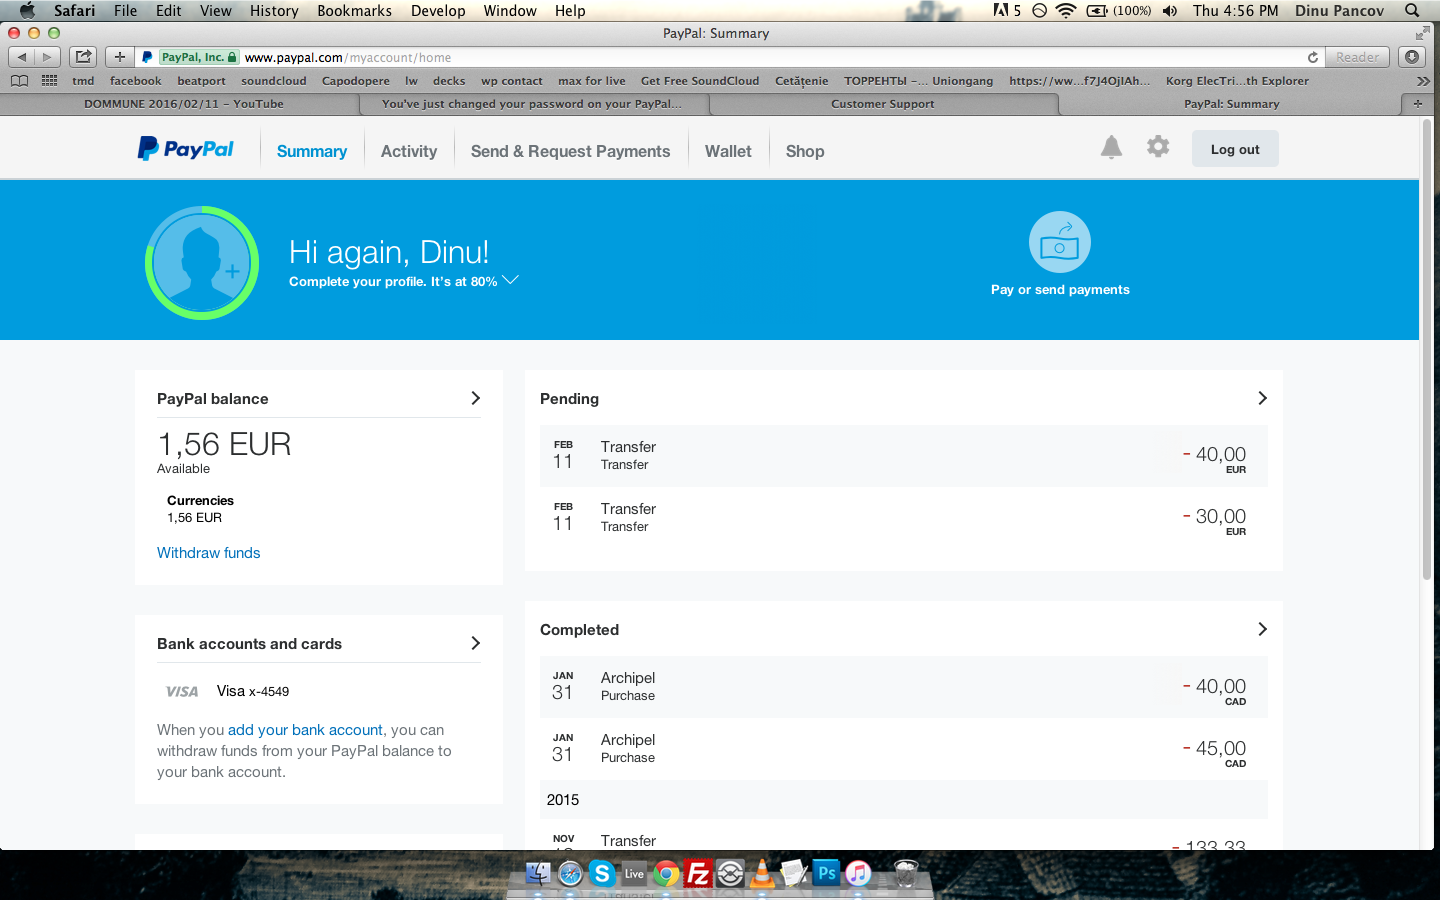Screen dimensions: 1440x900
Task: Switch to DOMMUNE YouTube browser tab
Action: tap(183, 103)
